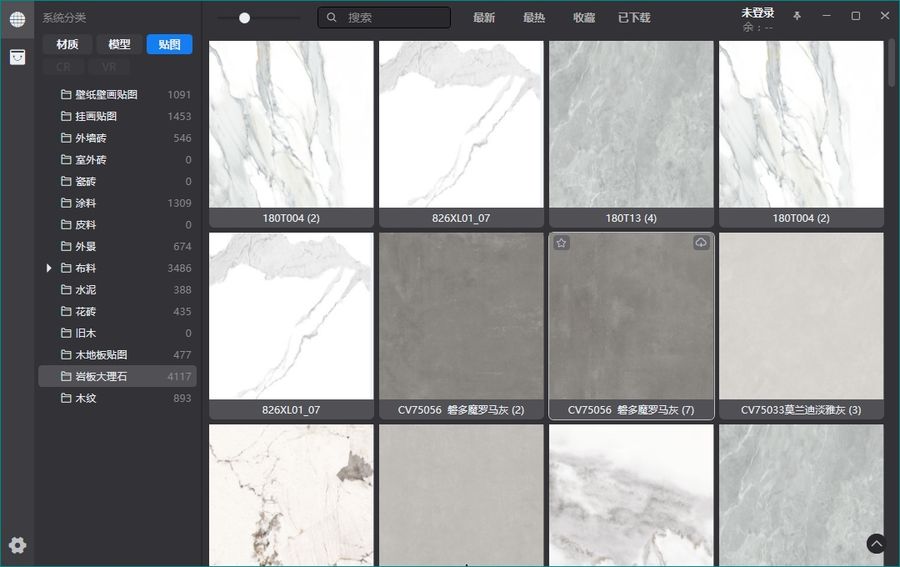The image size is (900, 567).
Task: Click folder icon of 木纹
Action: (66, 398)
